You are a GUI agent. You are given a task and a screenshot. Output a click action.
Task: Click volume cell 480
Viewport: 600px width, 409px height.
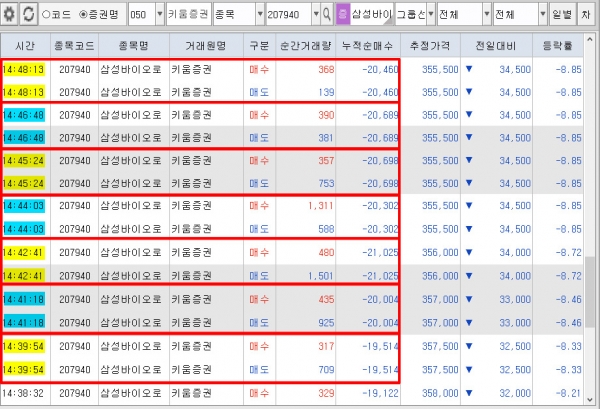click(x=326, y=253)
